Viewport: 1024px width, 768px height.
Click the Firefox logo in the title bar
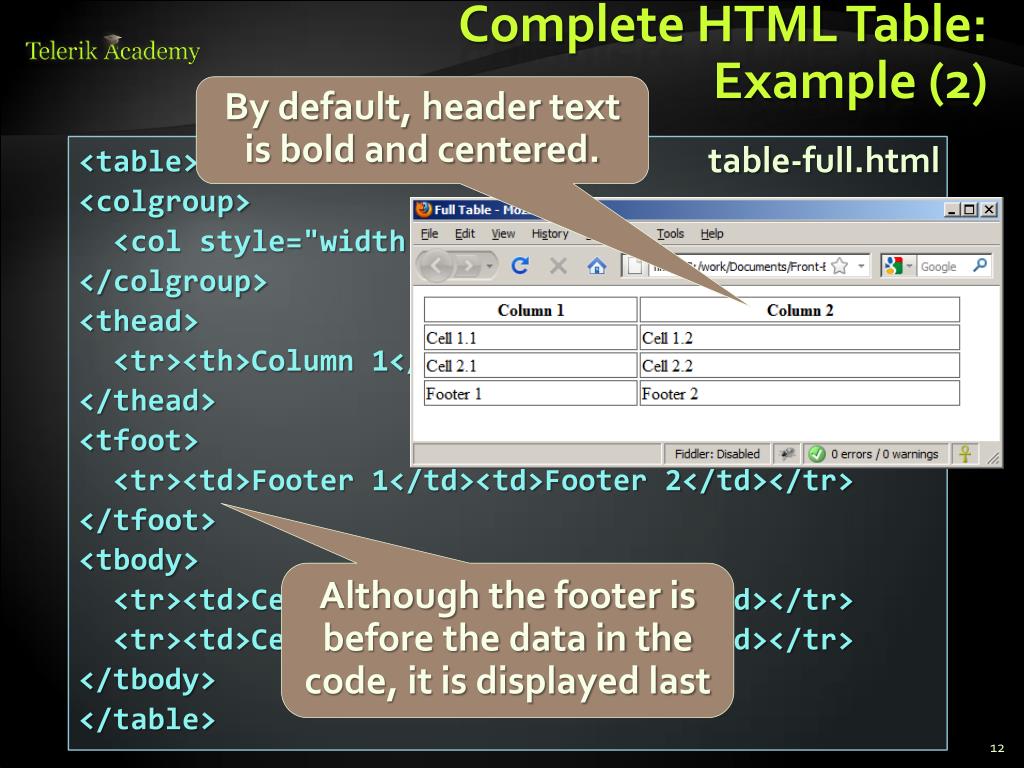[x=424, y=210]
